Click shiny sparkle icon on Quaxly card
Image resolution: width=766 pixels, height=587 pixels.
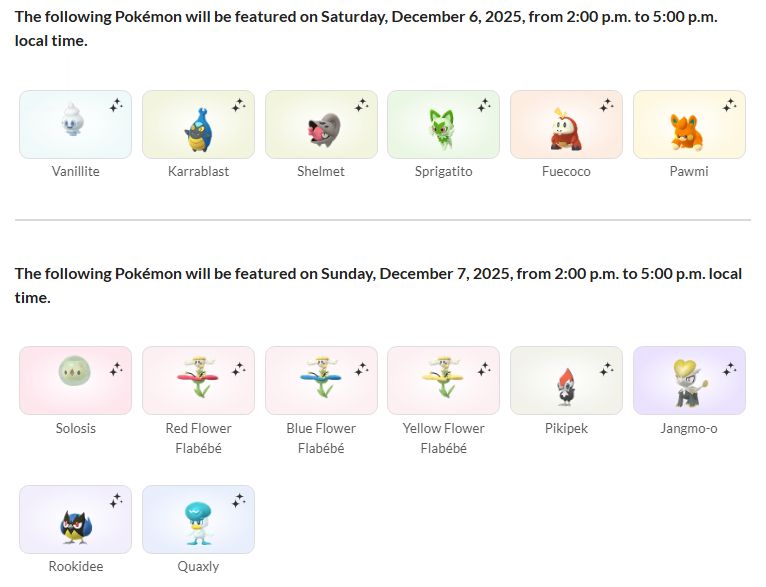[x=239, y=501]
